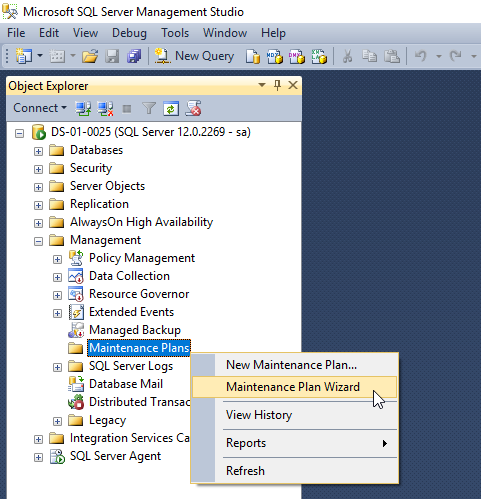Click the Database Engine Query icon
The height and width of the screenshot is (499, 481).
click(253, 56)
